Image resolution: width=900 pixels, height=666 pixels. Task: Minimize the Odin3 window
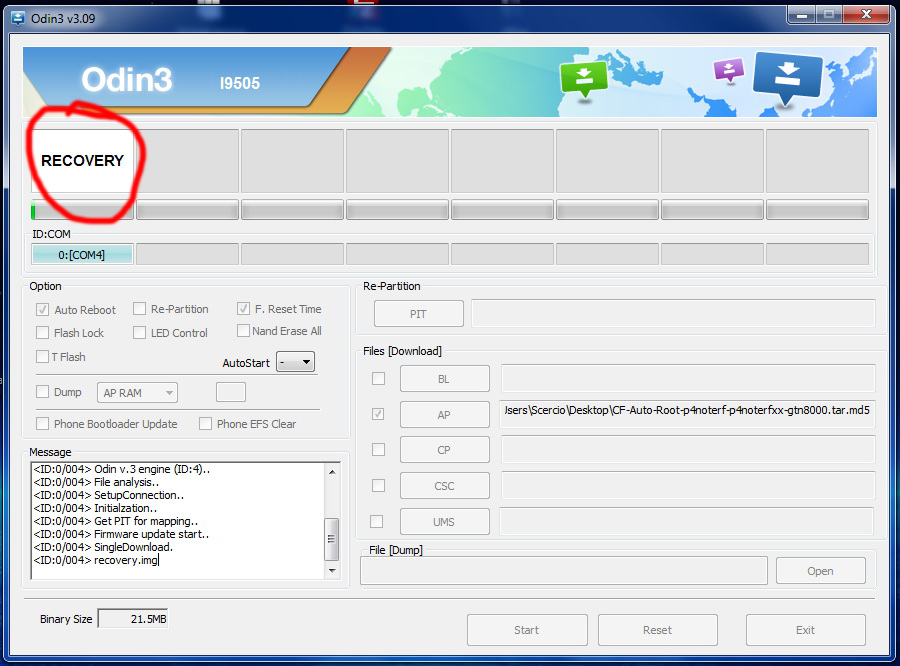point(801,15)
